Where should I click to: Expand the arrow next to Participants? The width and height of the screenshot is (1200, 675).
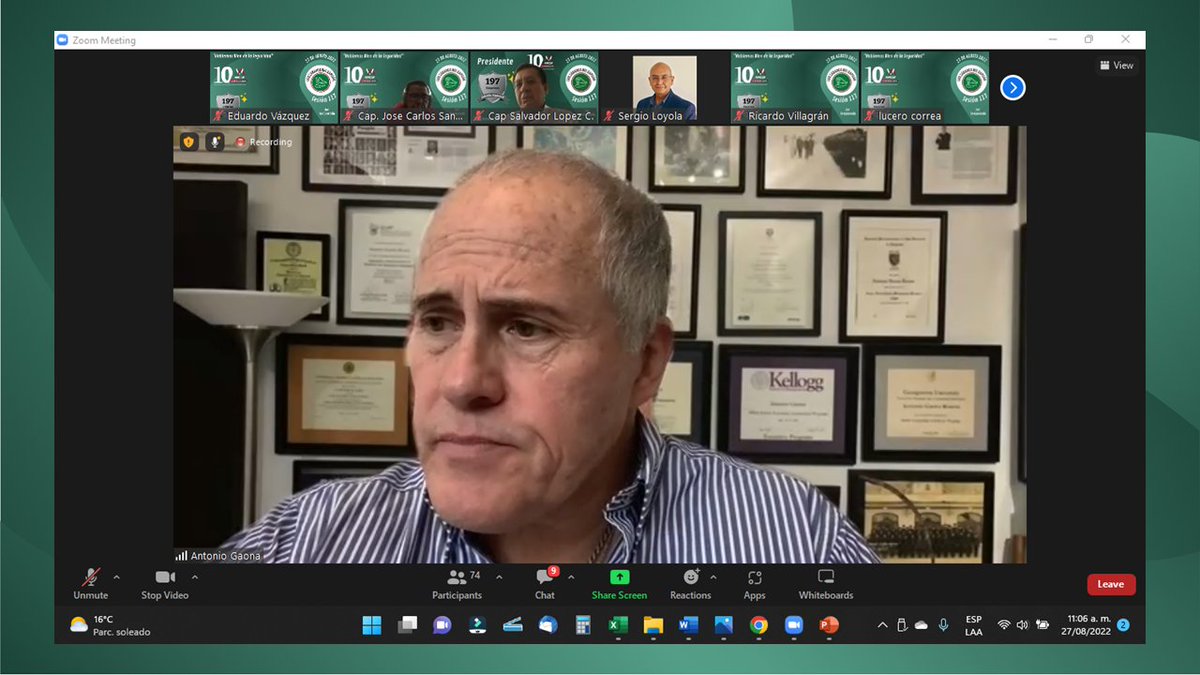[499, 577]
